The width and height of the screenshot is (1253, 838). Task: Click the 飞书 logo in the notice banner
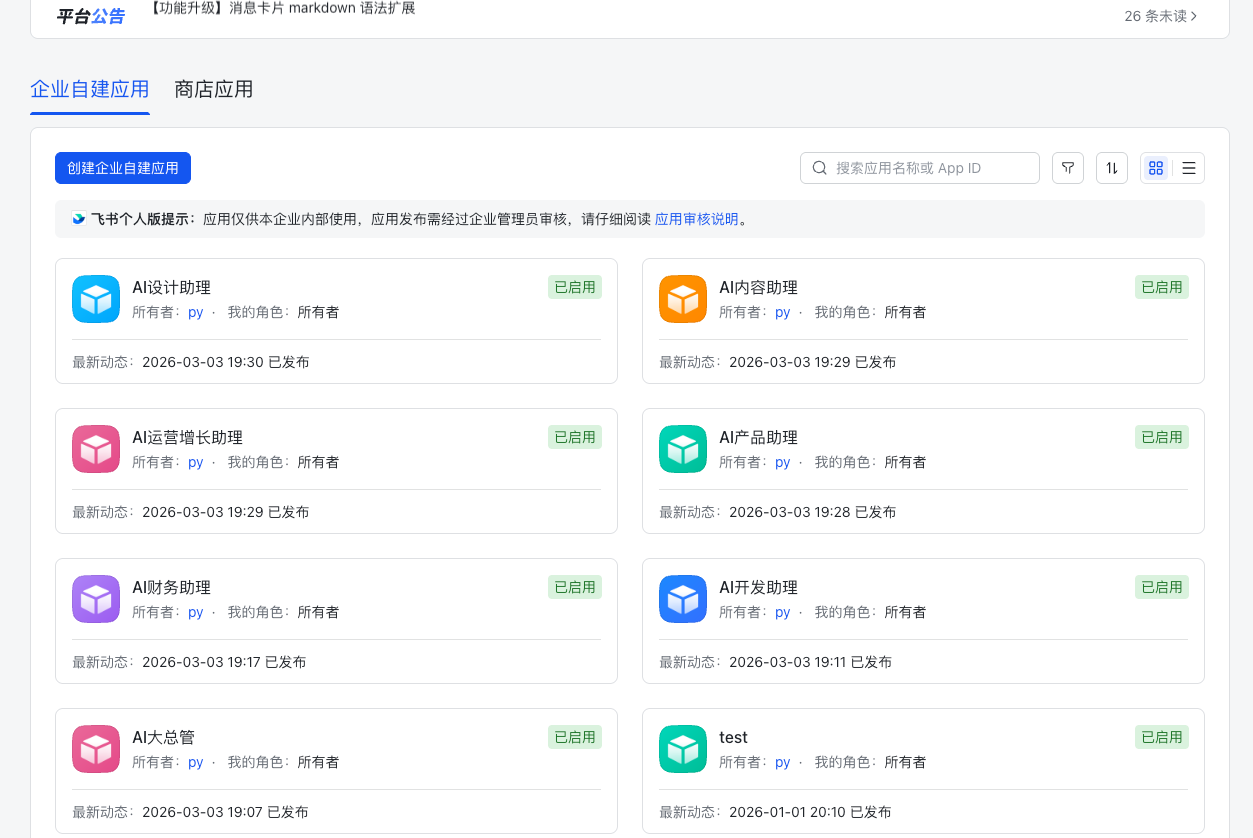pos(81,218)
